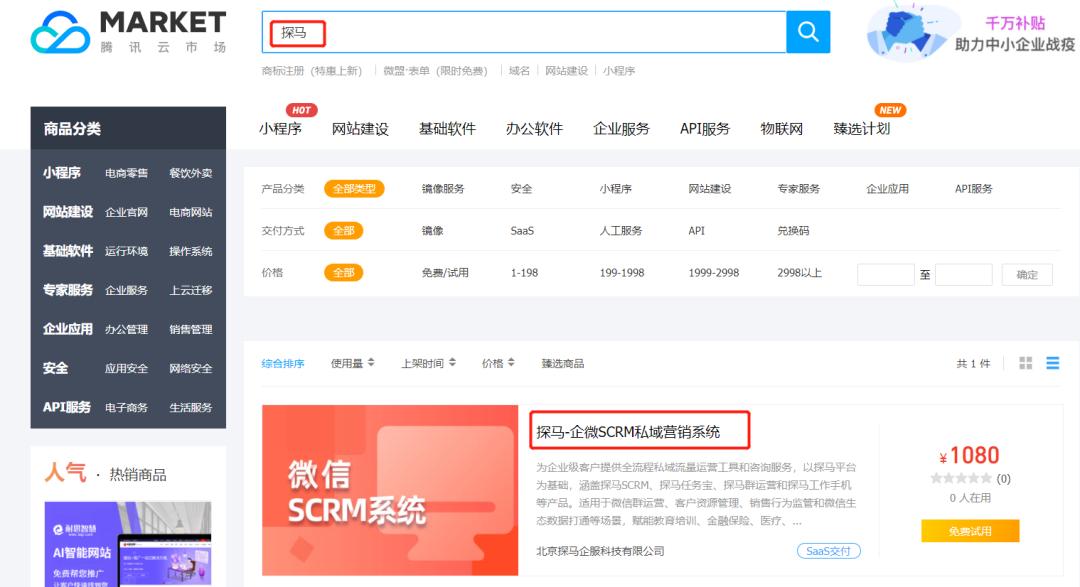Select 操作系统 in sidebar
The image size is (1080, 587).
click(x=191, y=251)
